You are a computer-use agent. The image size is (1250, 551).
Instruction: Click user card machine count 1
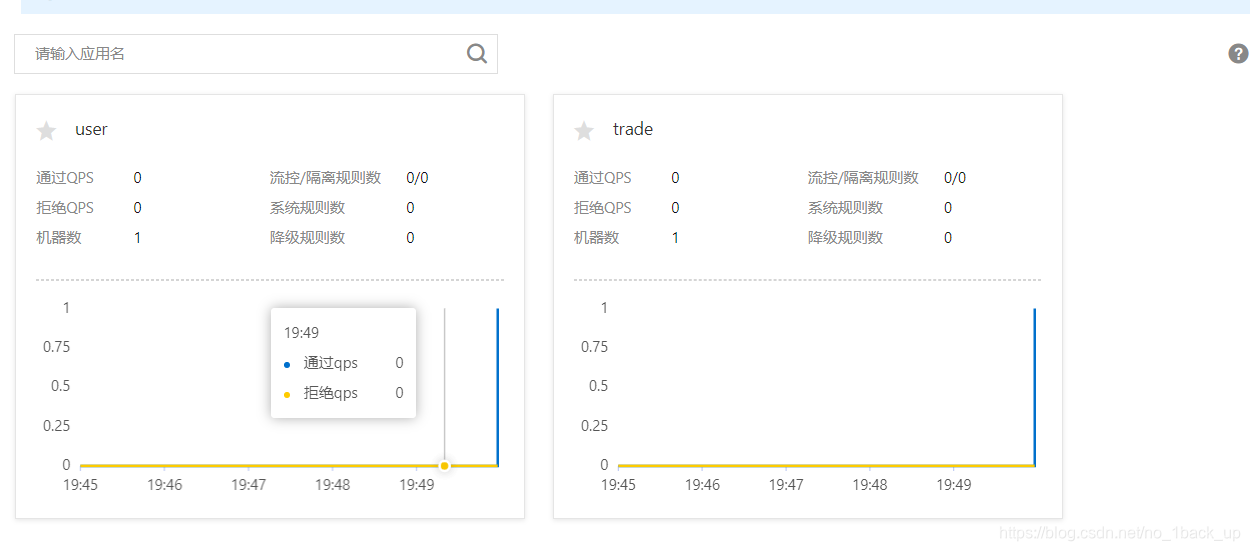[x=137, y=238]
